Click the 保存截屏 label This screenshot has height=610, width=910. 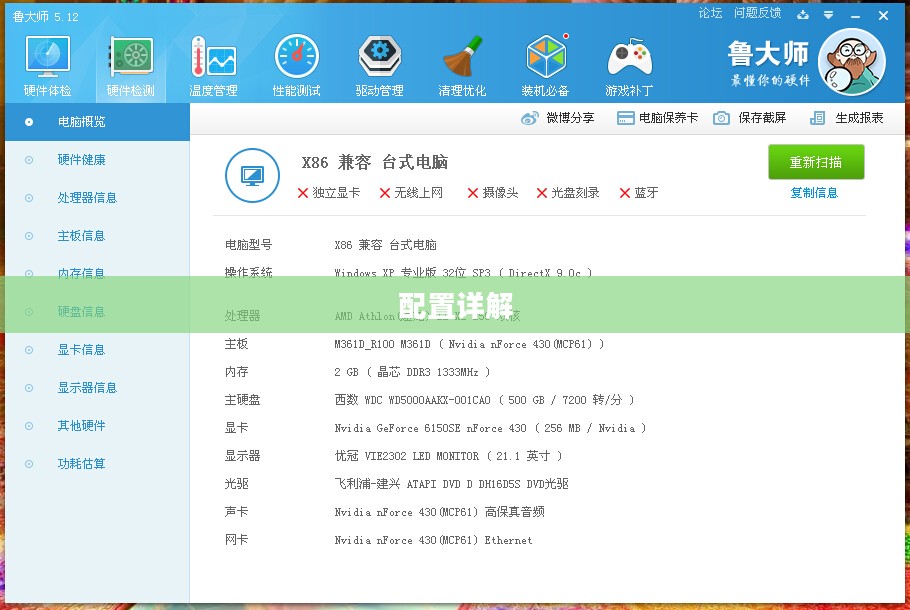point(762,118)
